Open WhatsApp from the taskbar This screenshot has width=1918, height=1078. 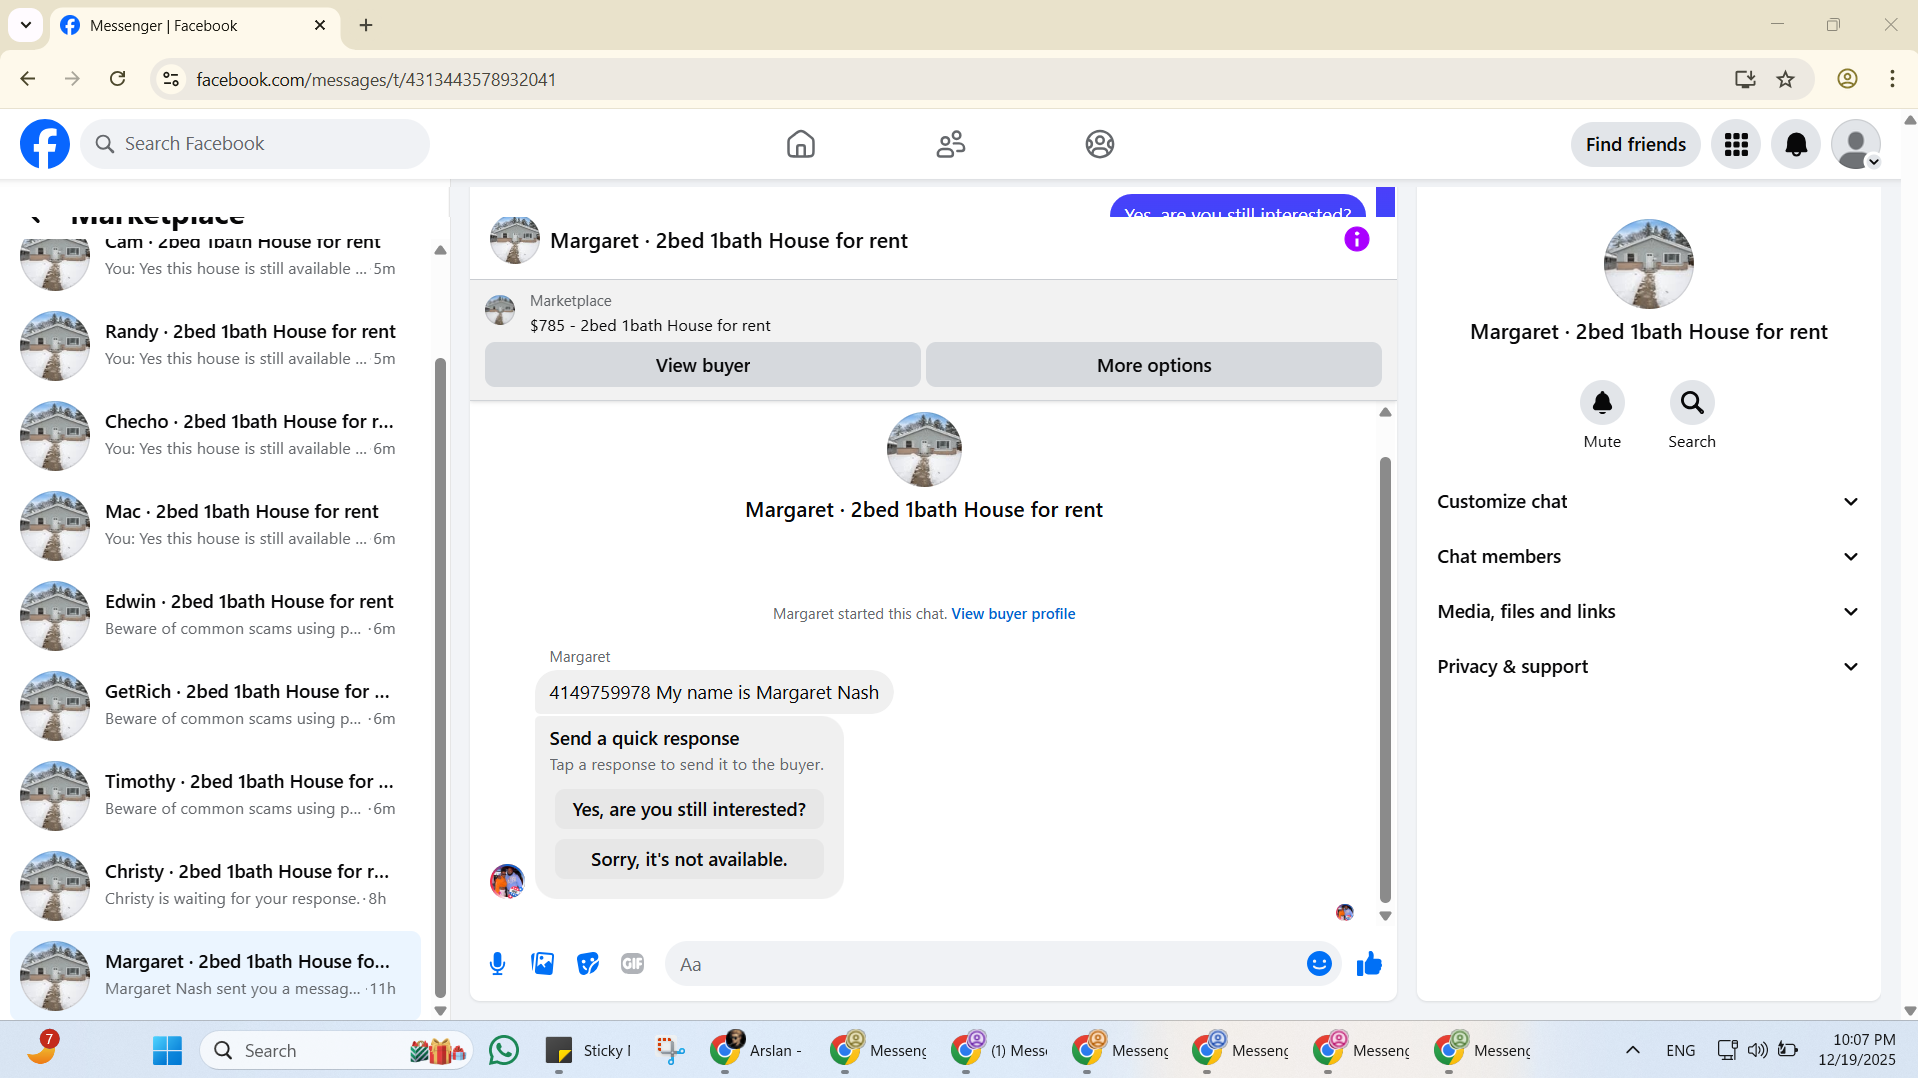pyautogui.click(x=504, y=1050)
